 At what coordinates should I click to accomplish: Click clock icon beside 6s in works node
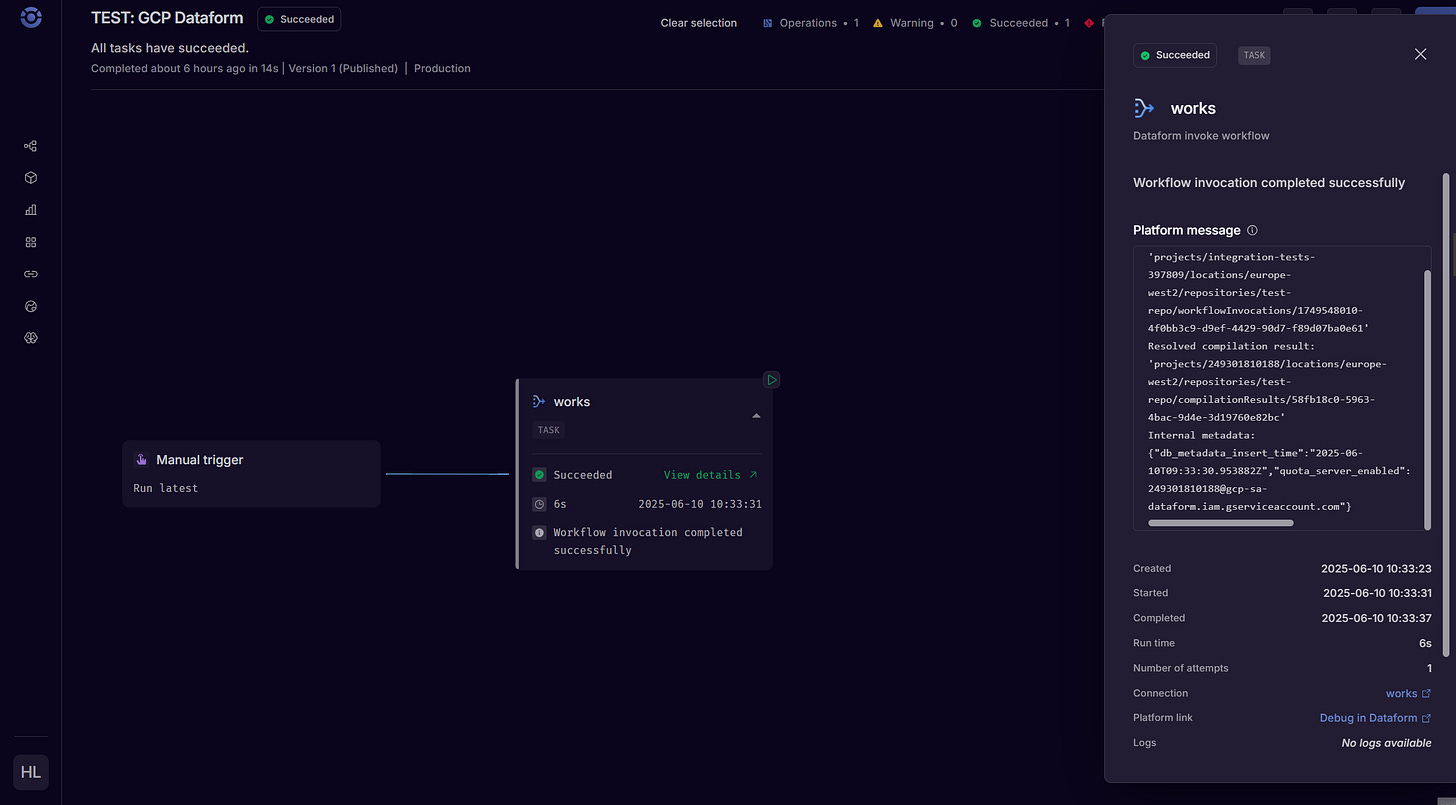point(539,504)
